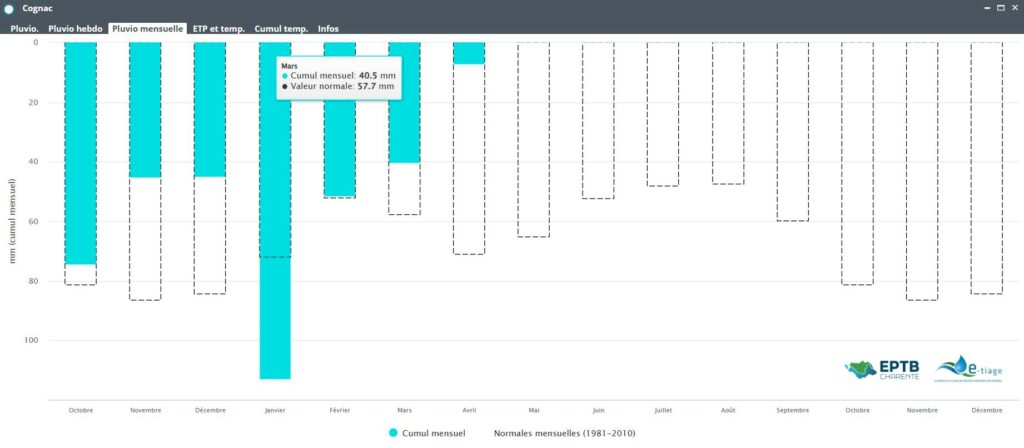Open the Infos tab
Viewport: 1024px width, 448px height.
328,29
